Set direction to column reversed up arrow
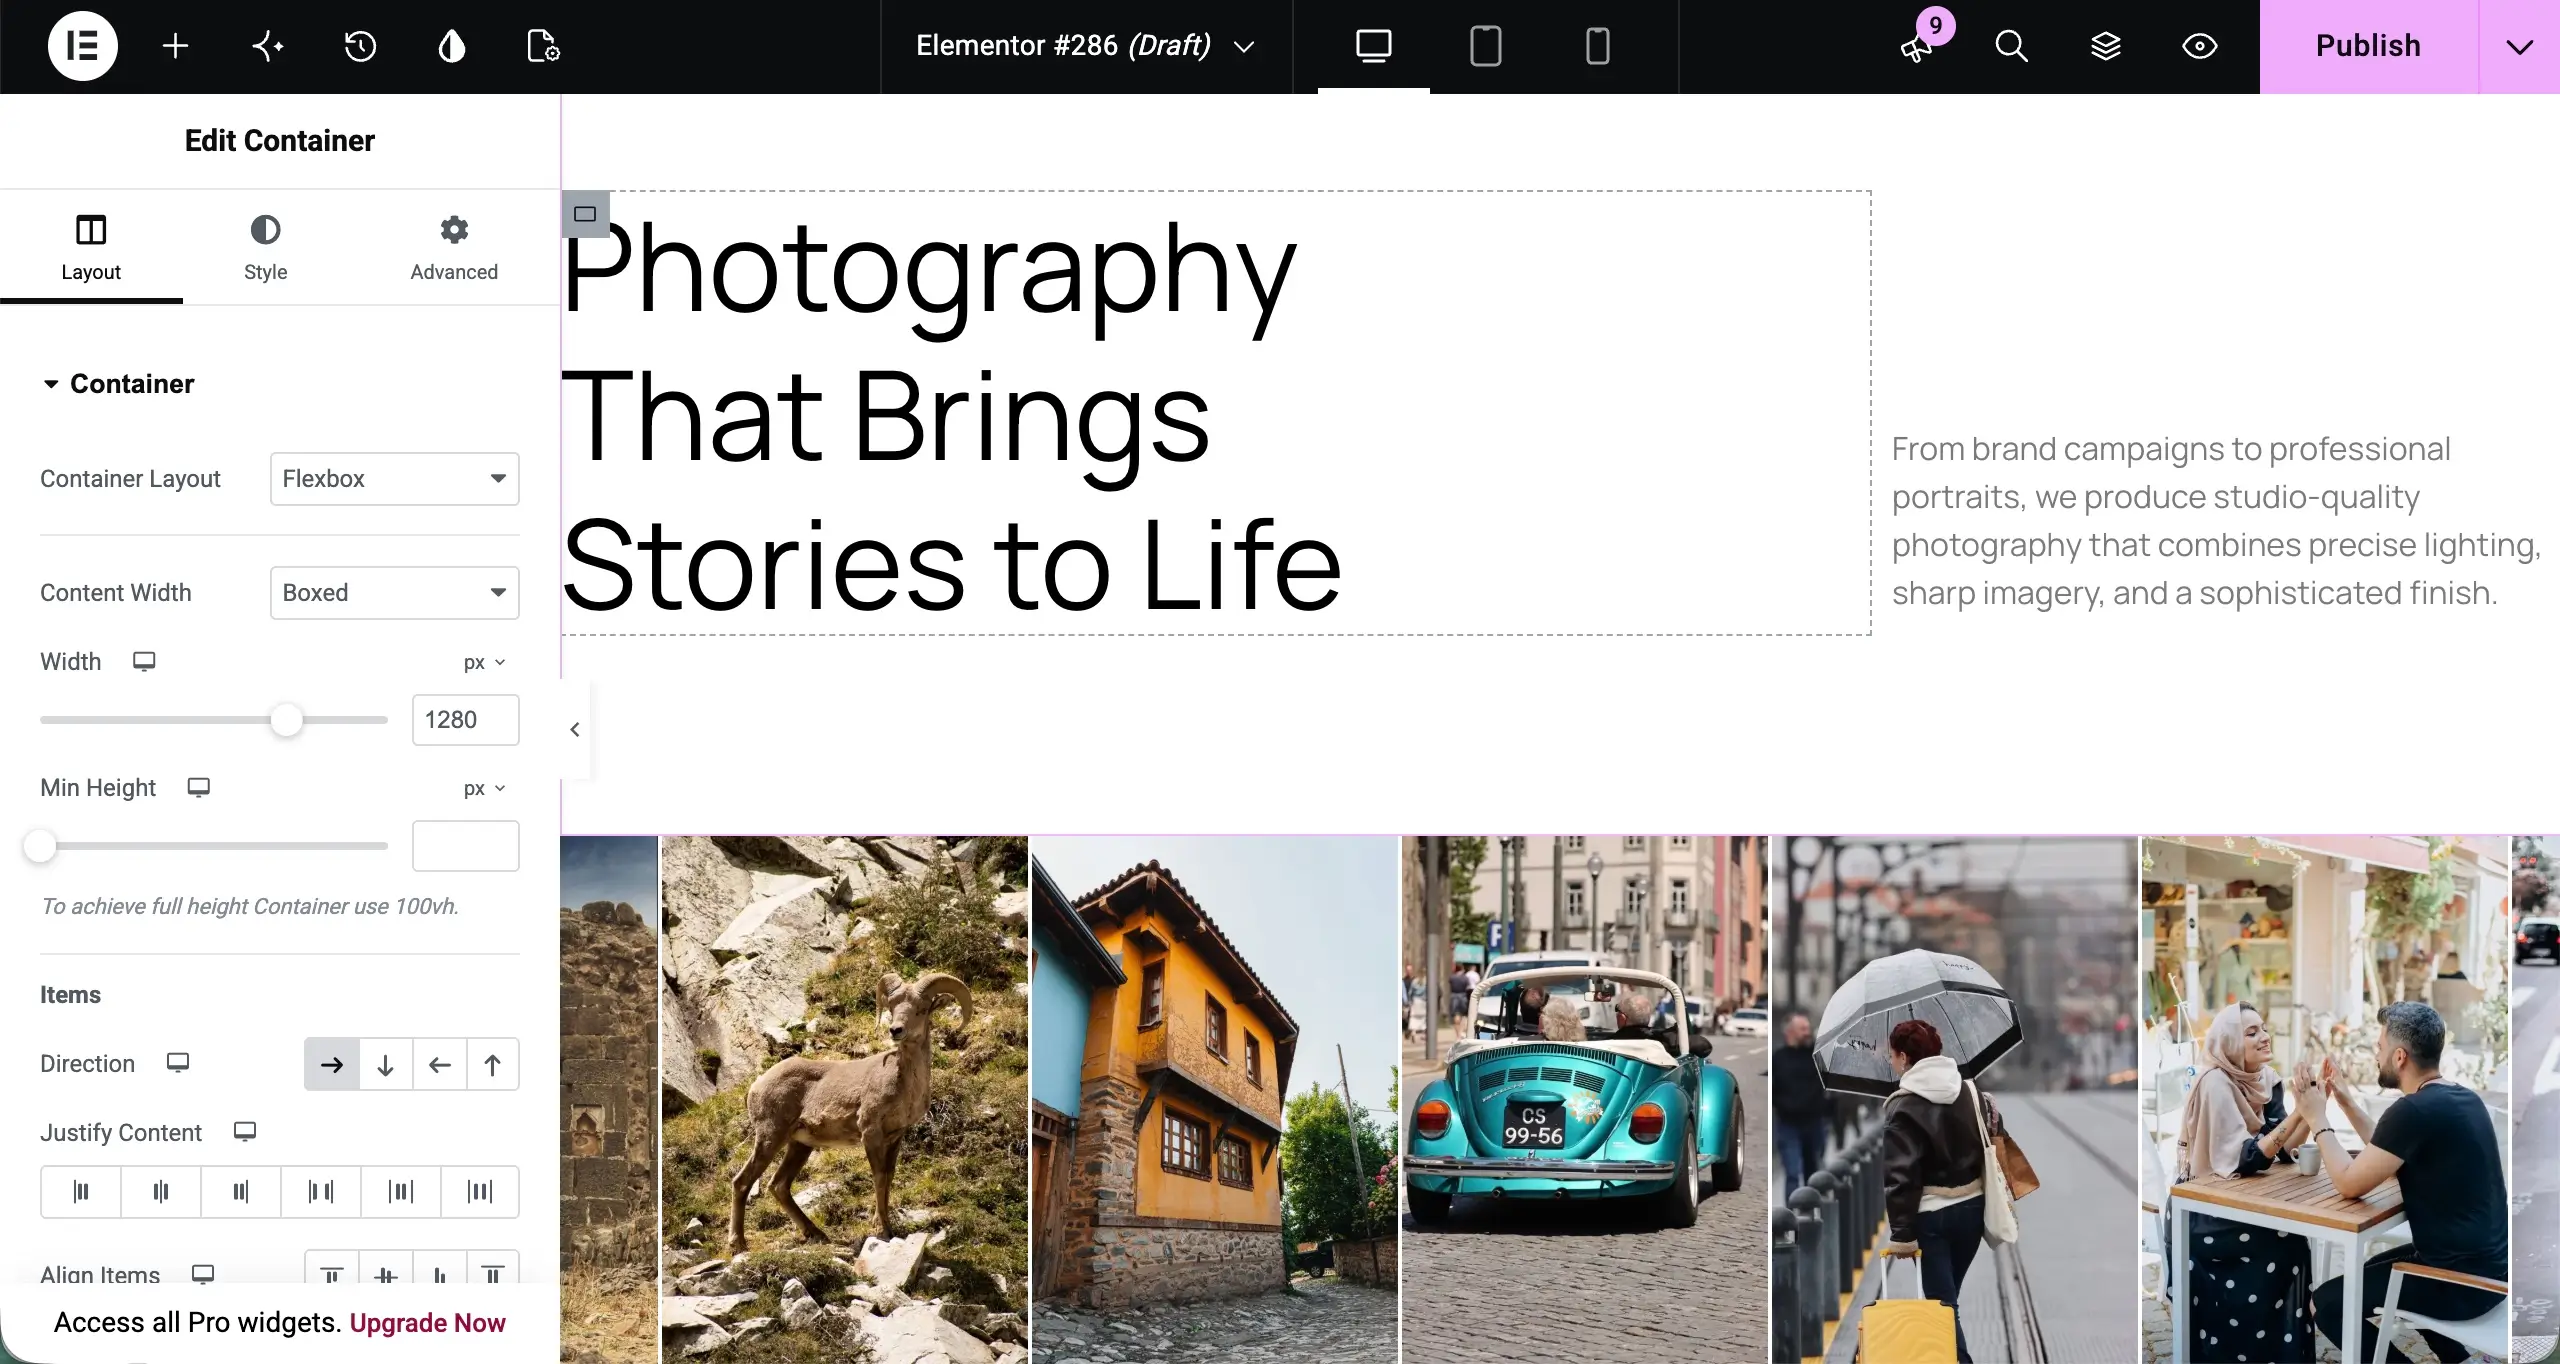The width and height of the screenshot is (2560, 1364). 493,1065
